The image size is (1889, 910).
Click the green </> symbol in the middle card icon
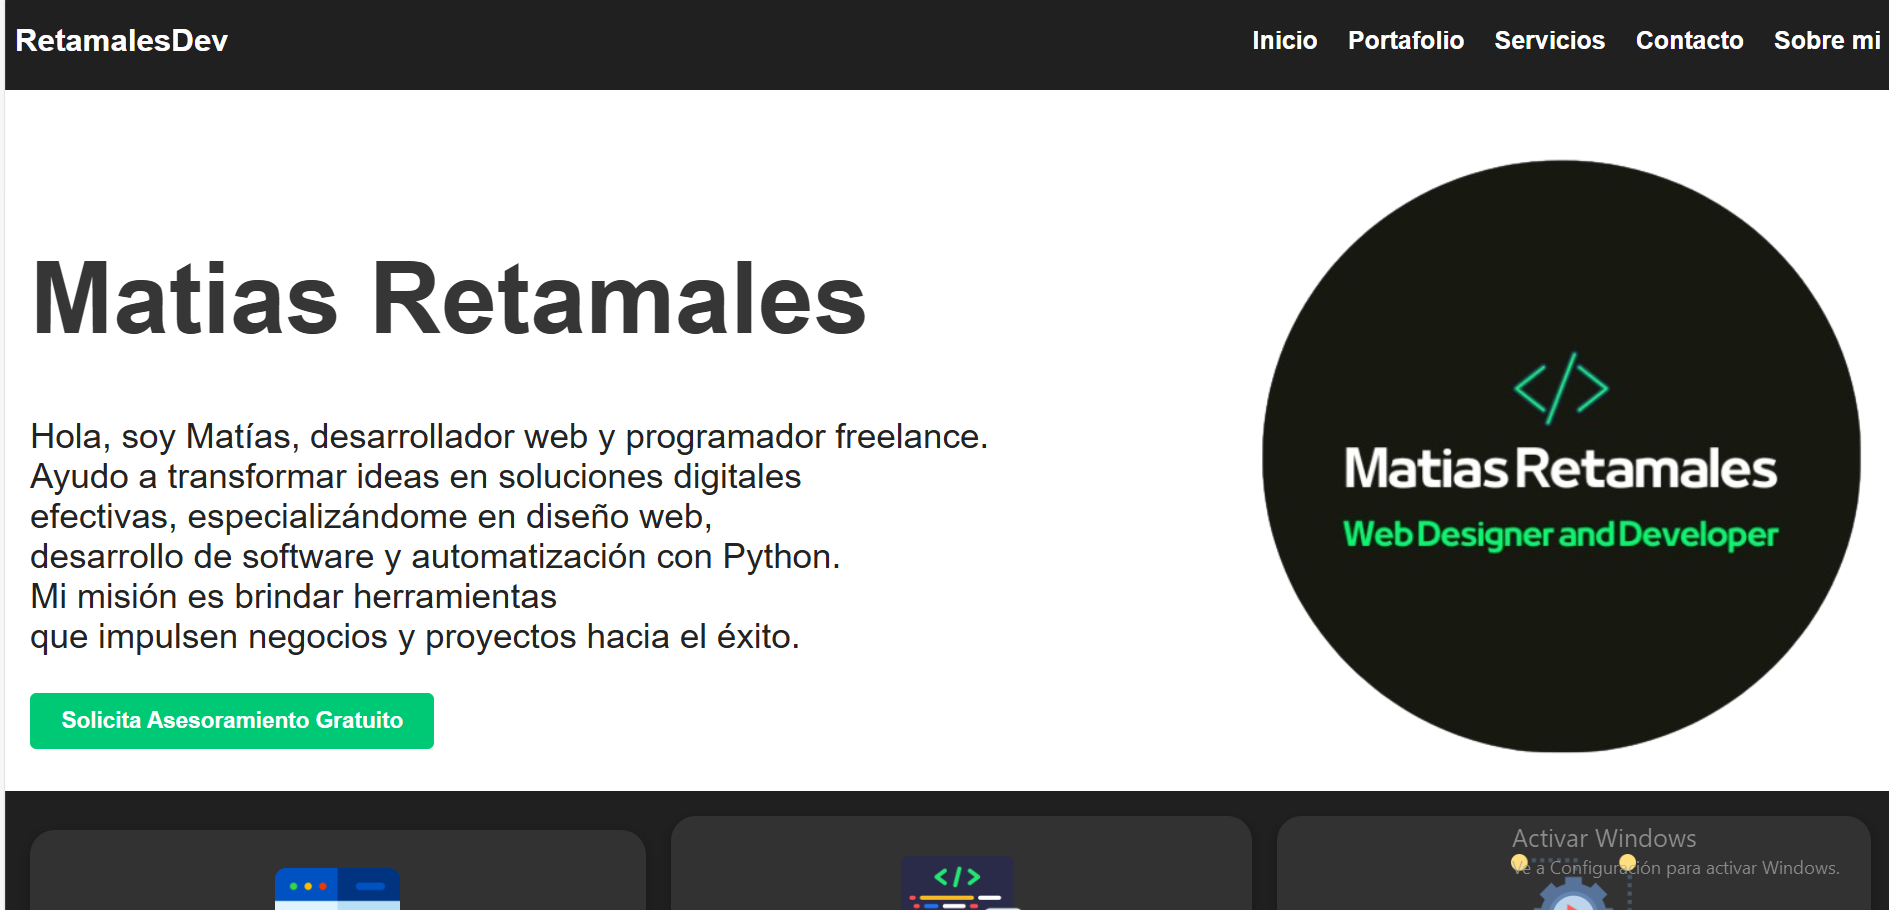(958, 874)
